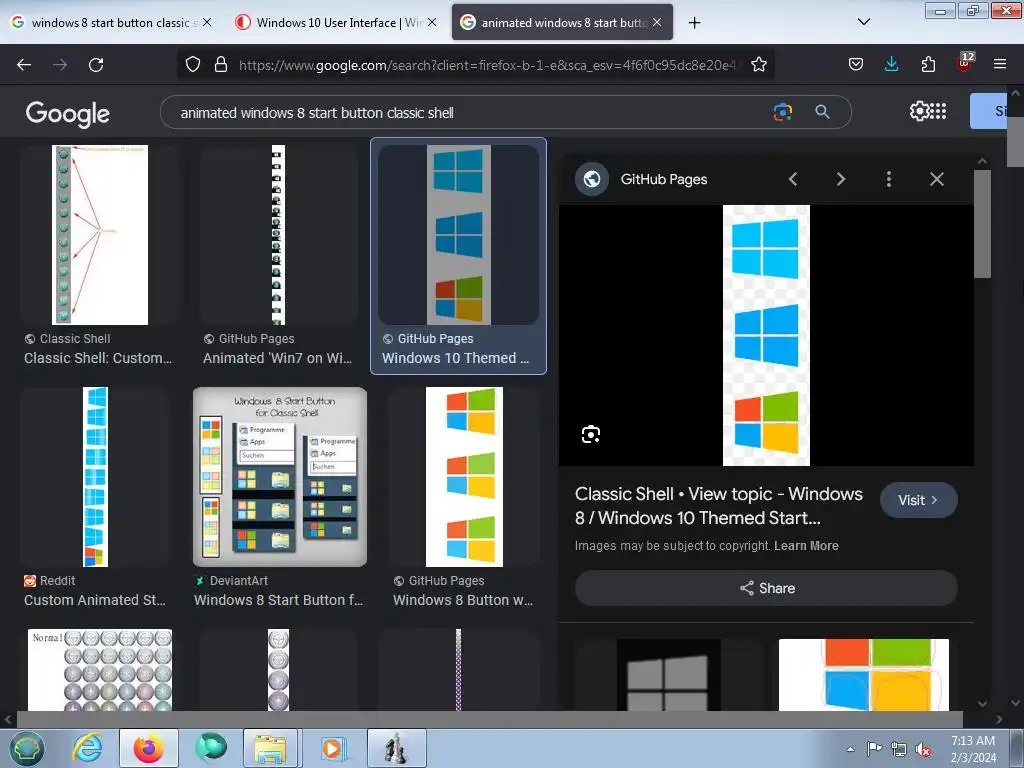Click the preview panel vertical scrollbar
The height and width of the screenshot is (768, 1024).
982,224
